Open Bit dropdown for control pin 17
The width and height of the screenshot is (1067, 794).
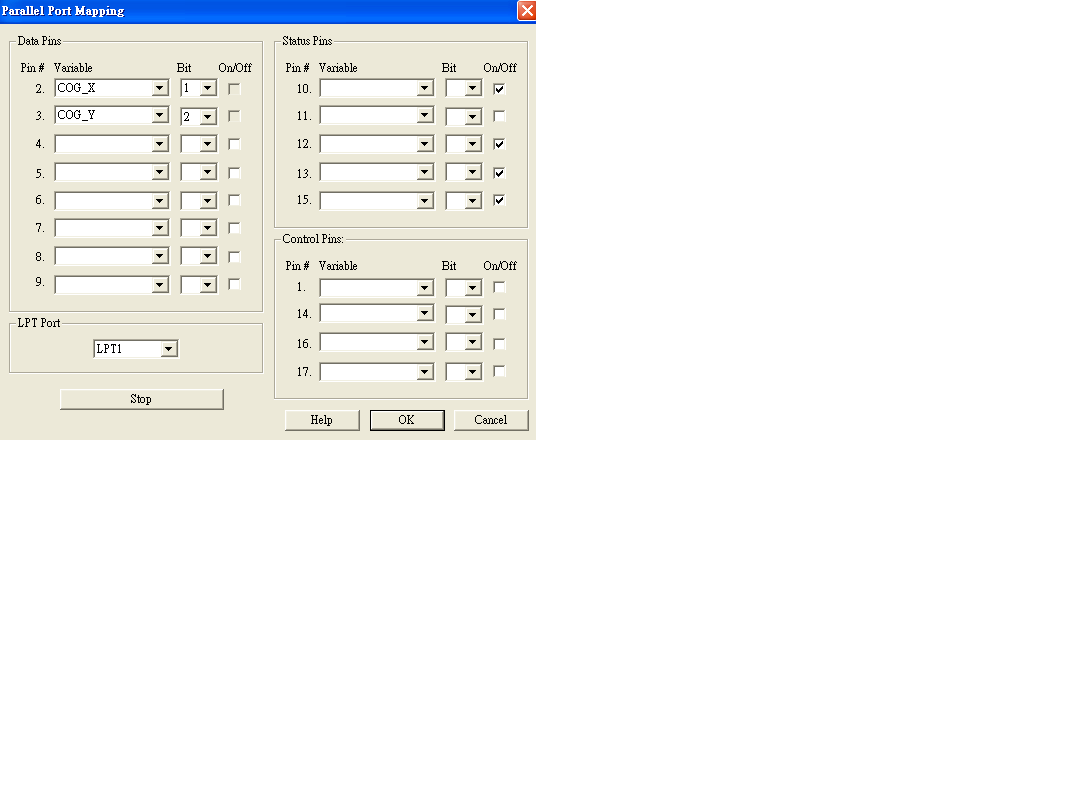(473, 373)
